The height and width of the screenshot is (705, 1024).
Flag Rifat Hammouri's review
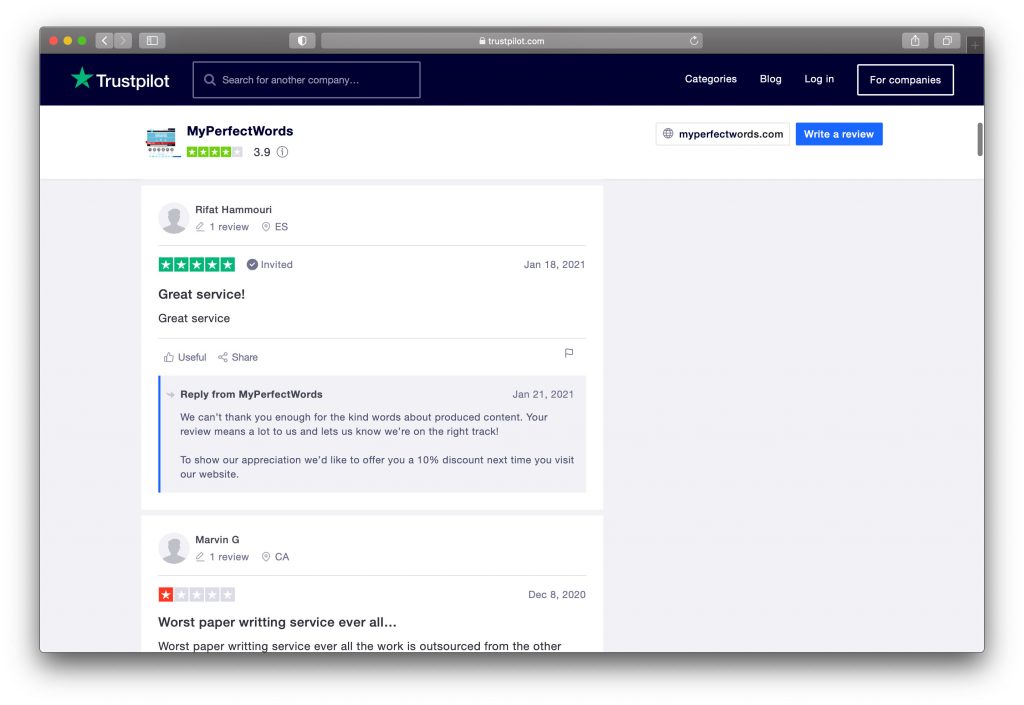(569, 353)
